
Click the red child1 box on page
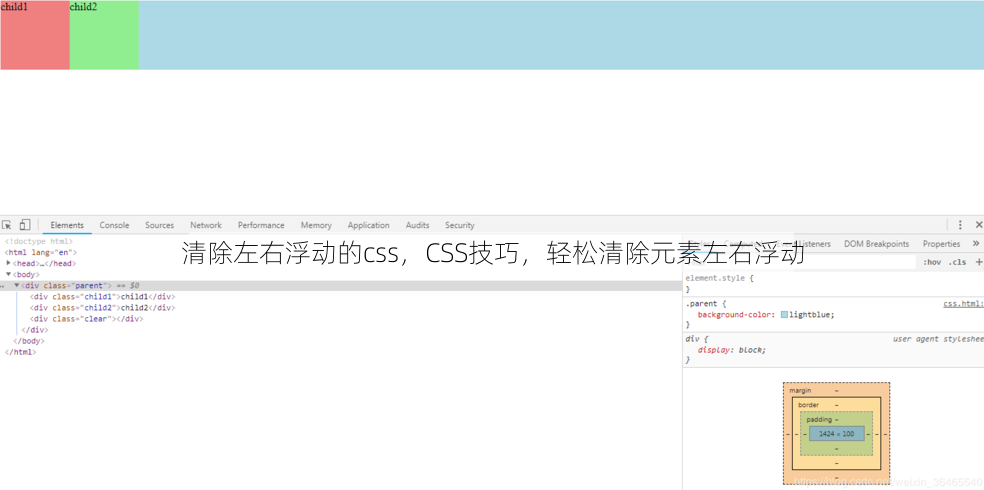pyautogui.click(x=35, y=35)
